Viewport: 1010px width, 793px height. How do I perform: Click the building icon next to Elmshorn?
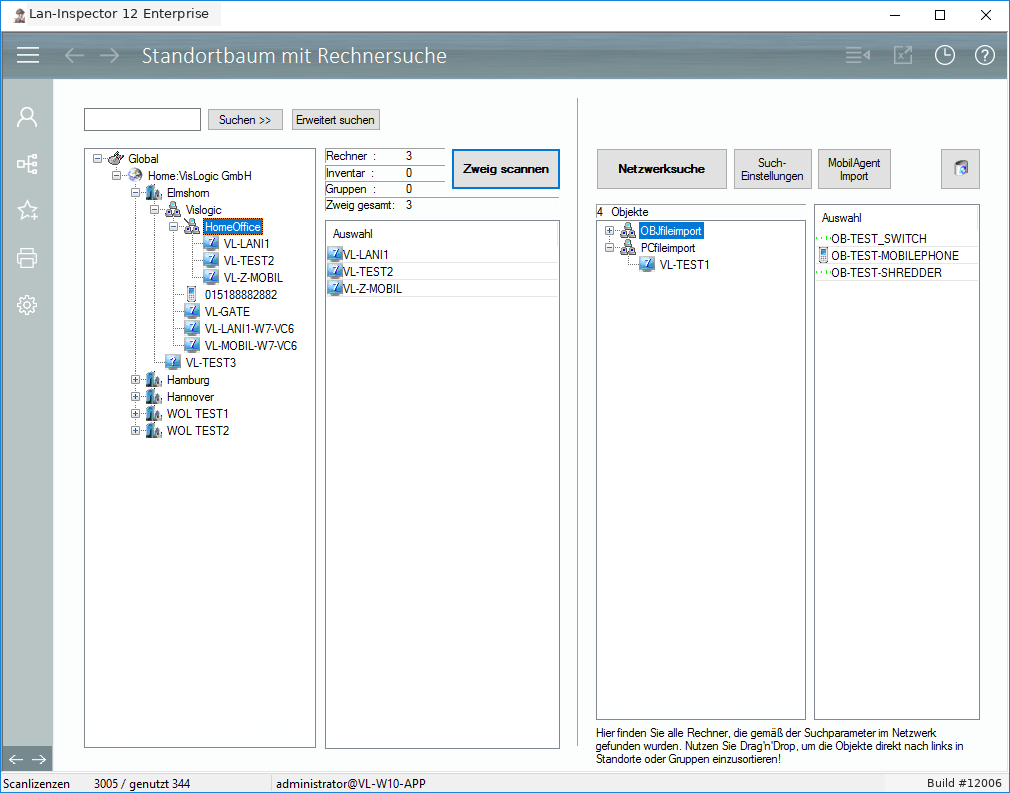tap(154, 192)
